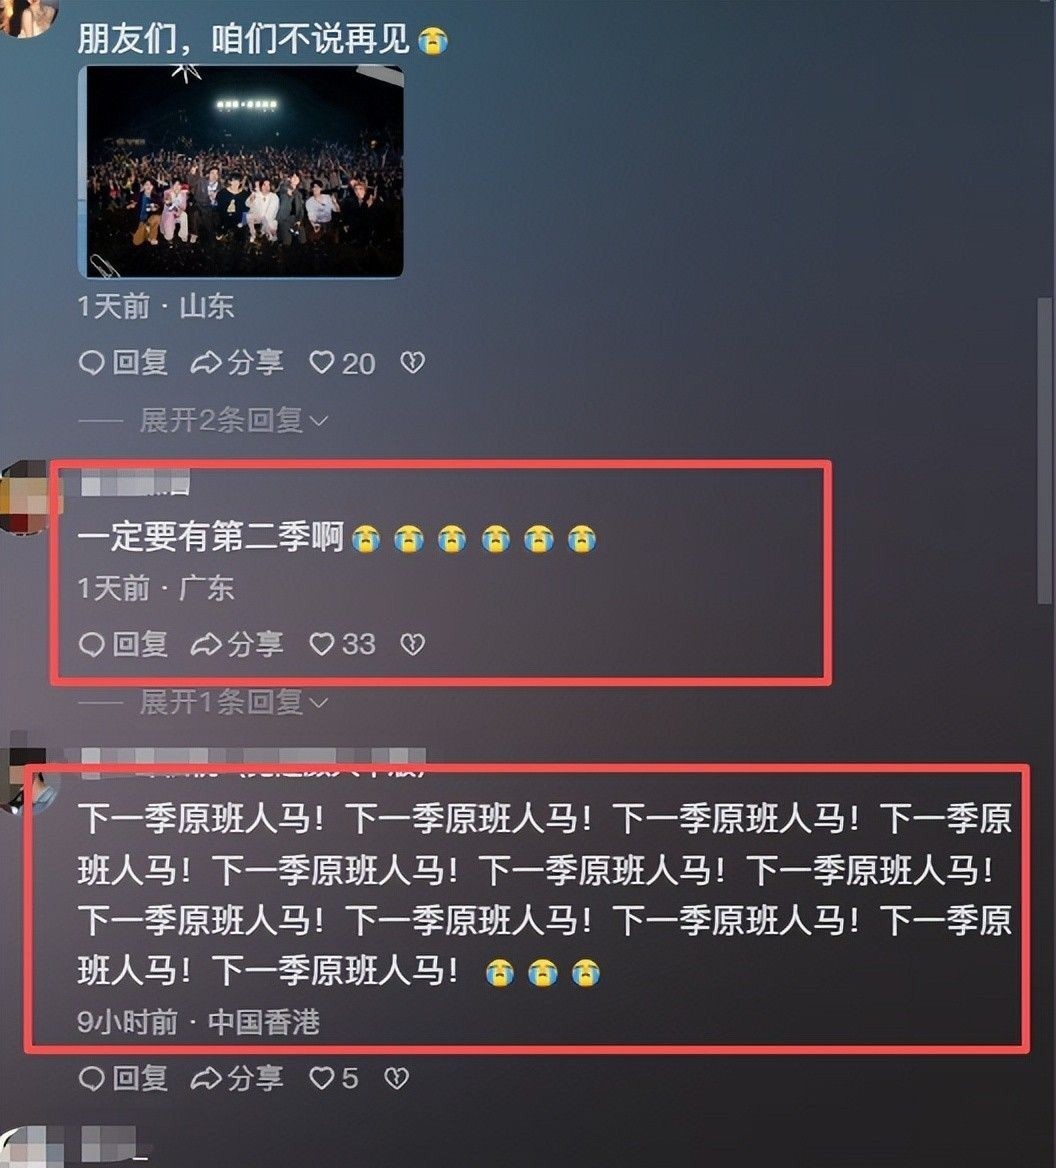Screen dimensions: 1056x1168
Task: Open the Guangdong commenter's pixelated avatar
Action: click(24, 498)
